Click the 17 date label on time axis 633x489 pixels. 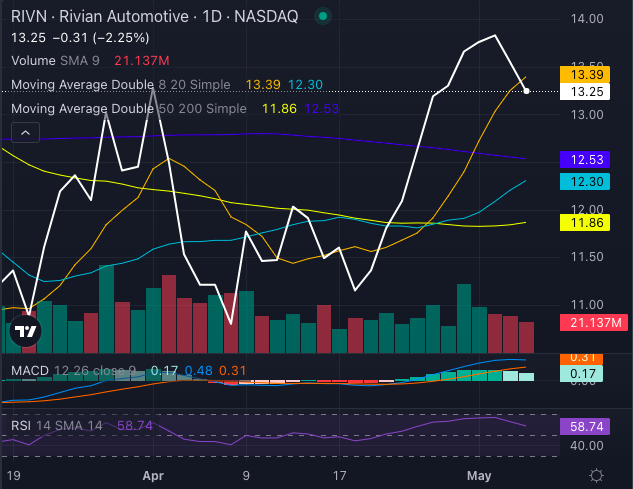[x=340, y=476]
